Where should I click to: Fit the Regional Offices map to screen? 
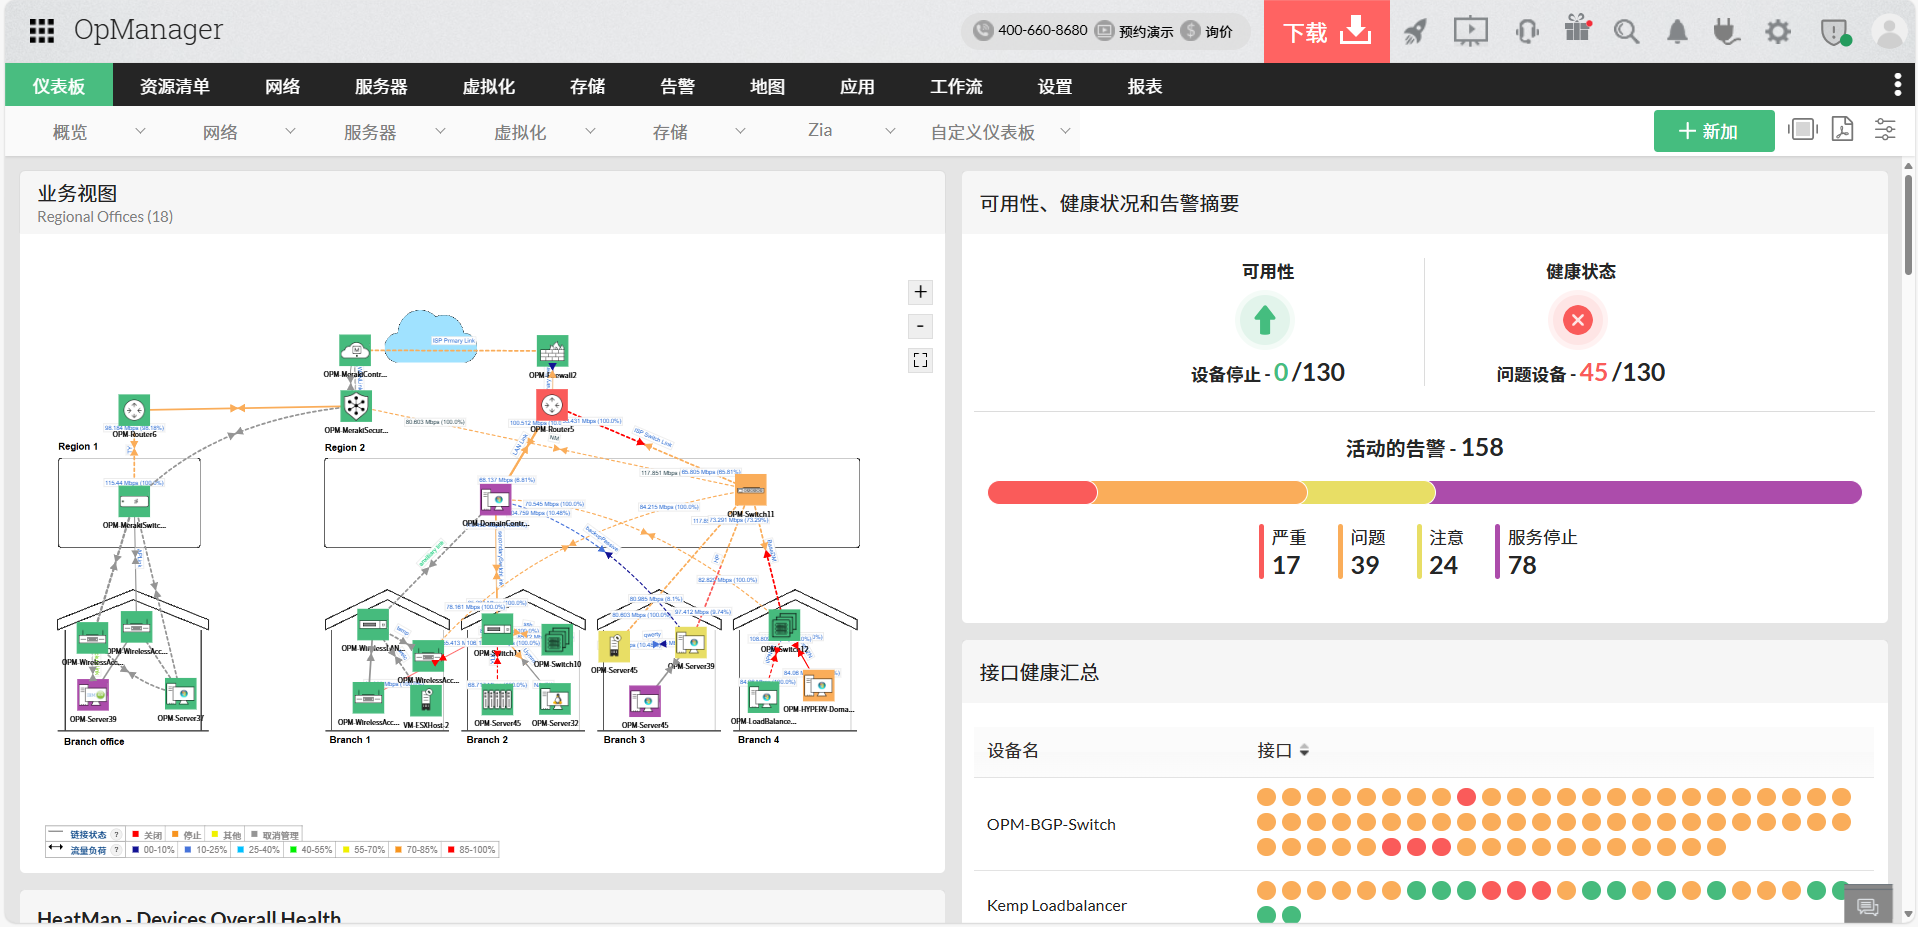point(920,360)
